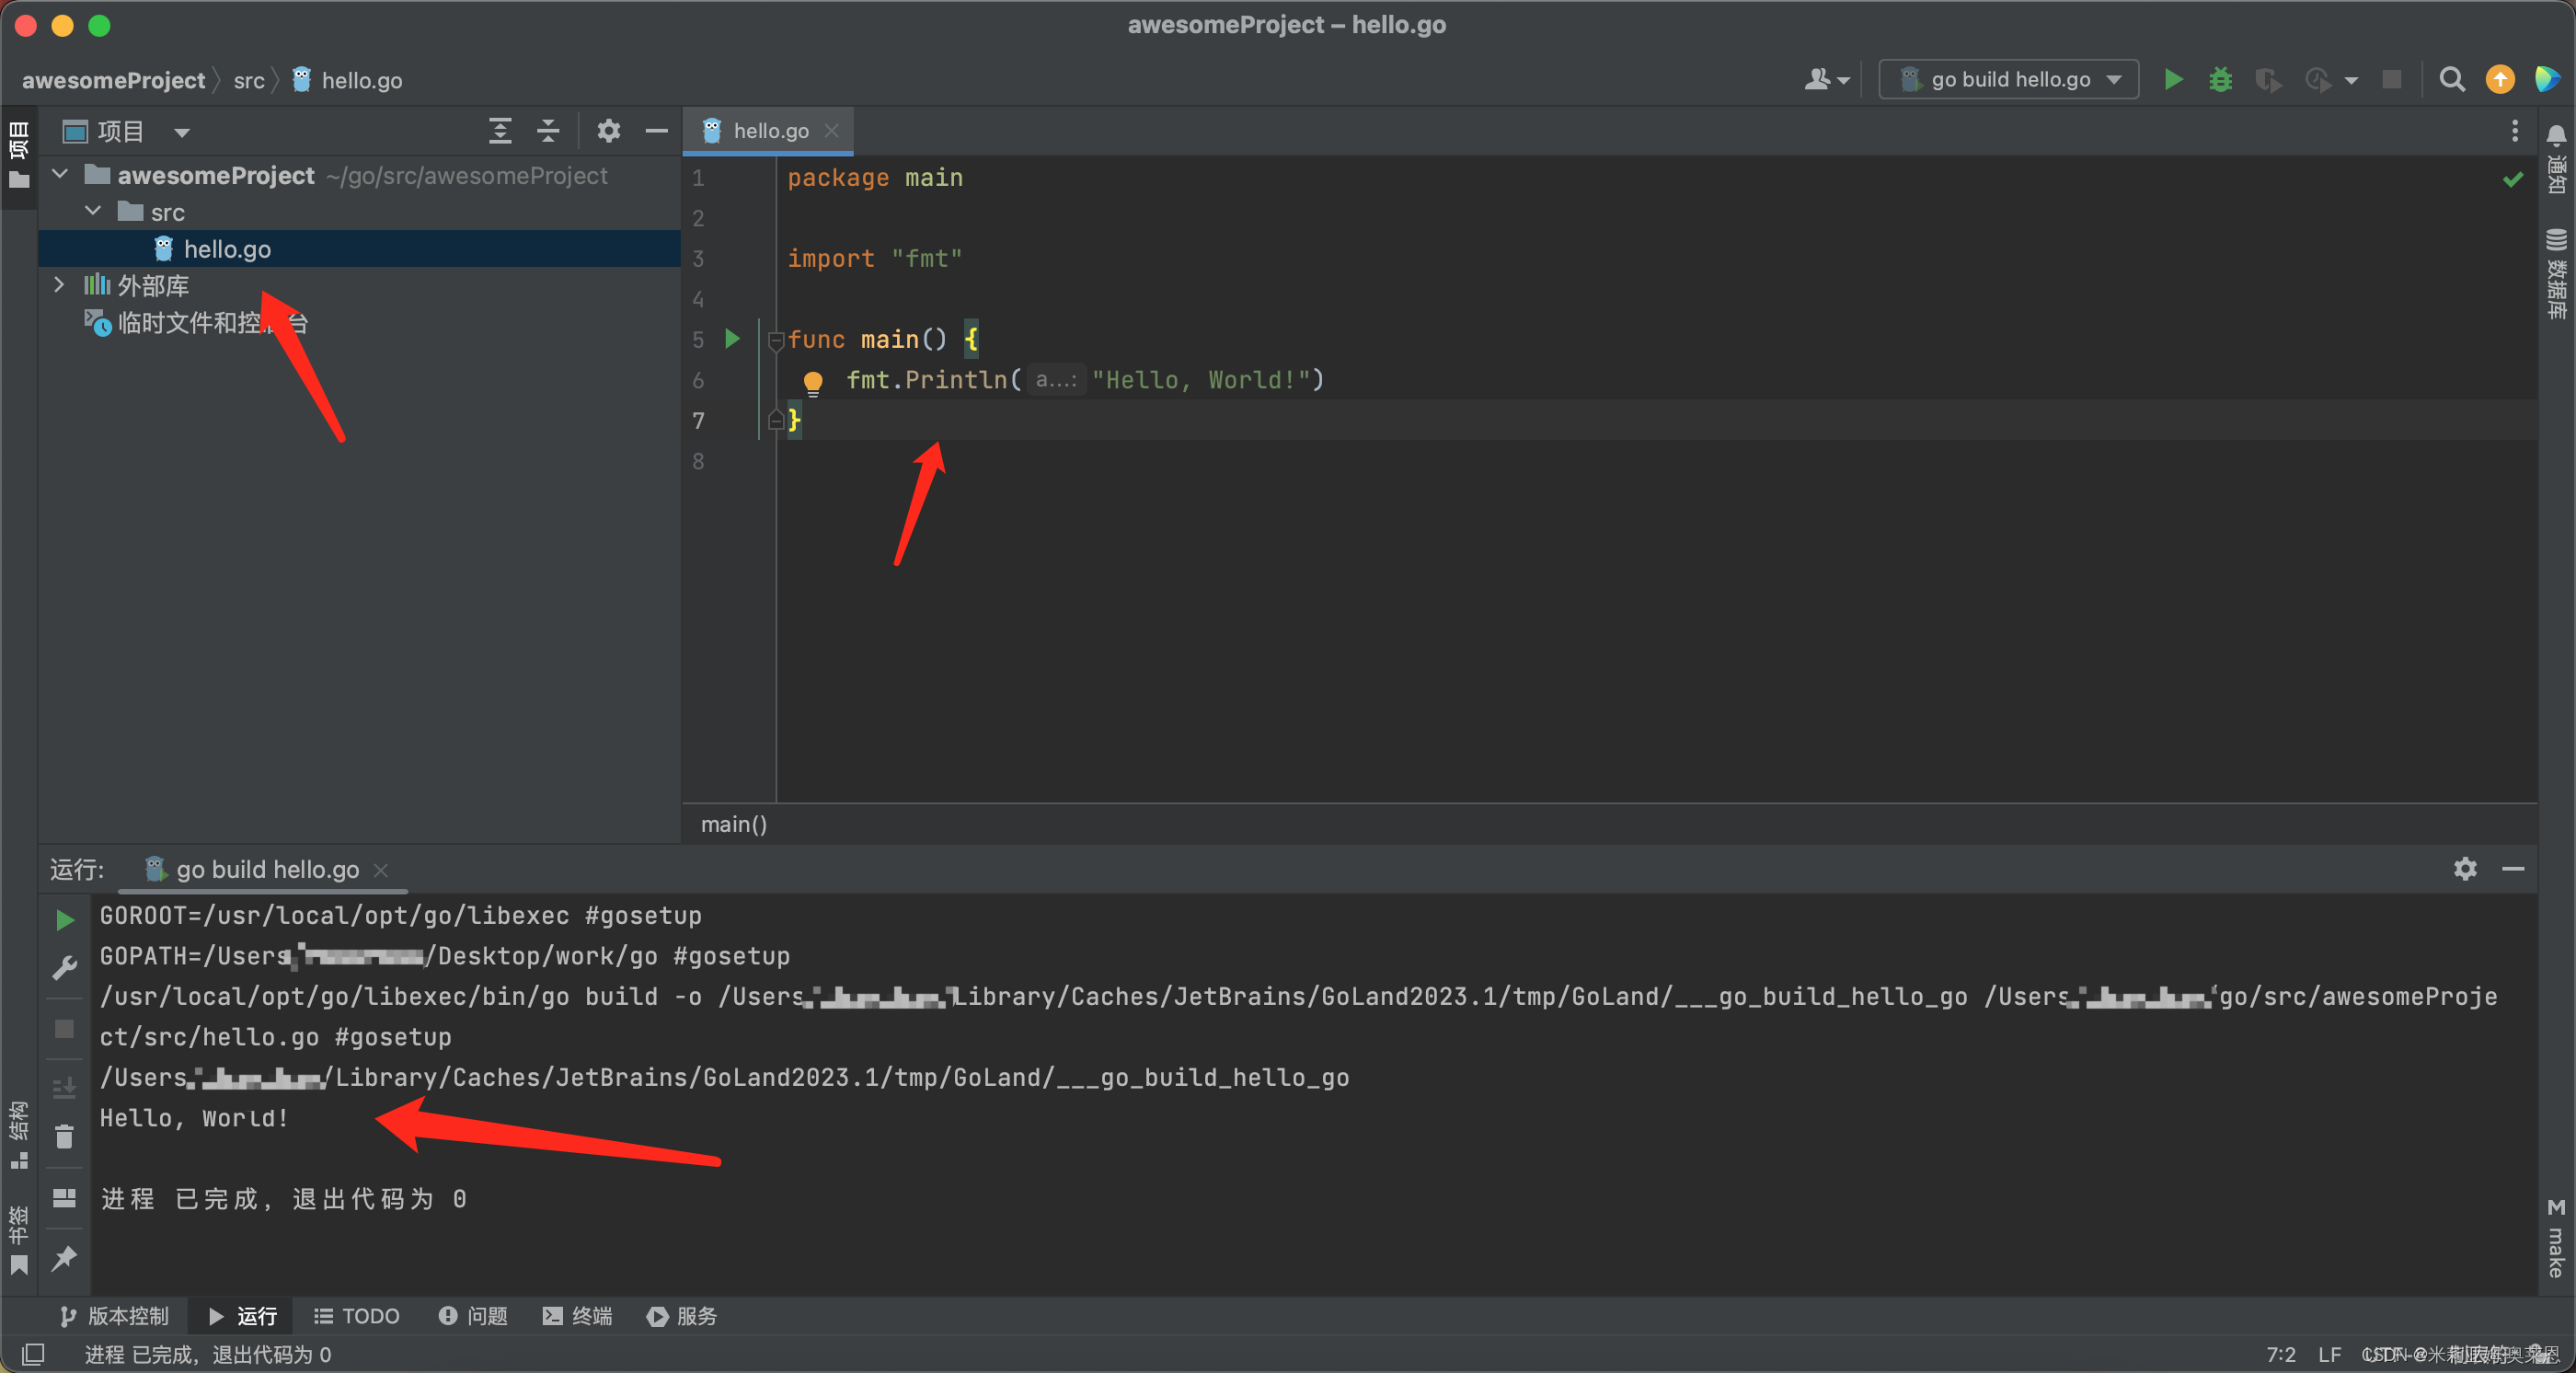Click the green Run button in top toolbar

[2173, 79]
